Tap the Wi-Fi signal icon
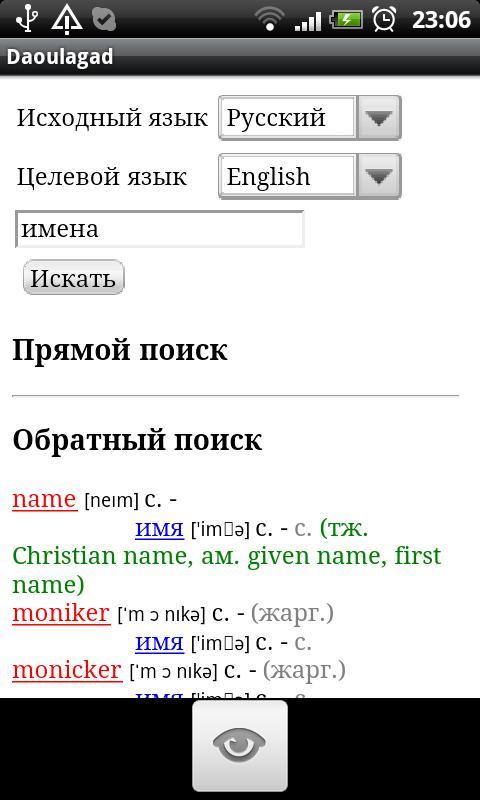The height and width of the screenshot is (800, 480). pyautogui.click(x=270, y=19)
